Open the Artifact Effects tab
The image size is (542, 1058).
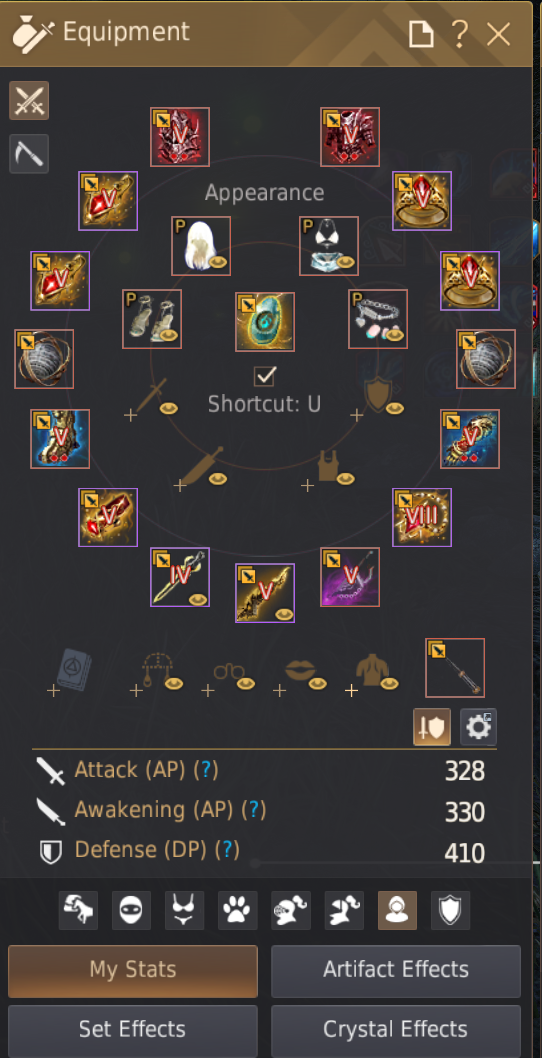[x=396, y=970]
